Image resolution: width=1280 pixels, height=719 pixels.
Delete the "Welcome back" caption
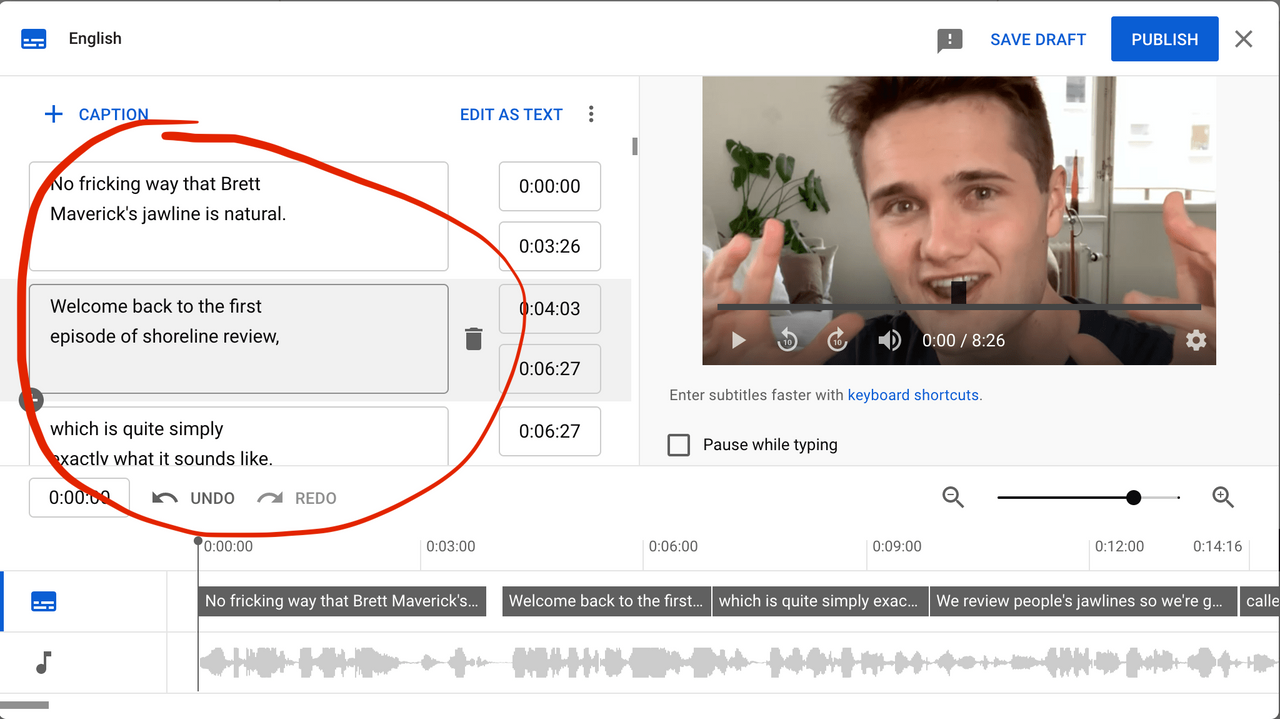coord(473,339)
